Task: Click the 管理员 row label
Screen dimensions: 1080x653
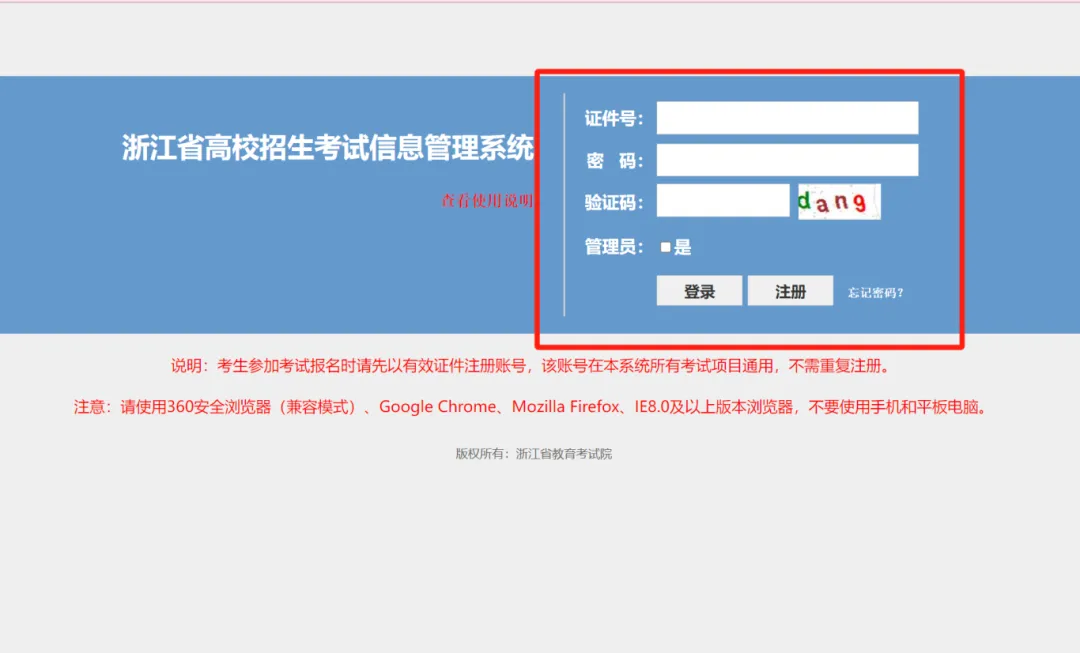Action: pos(613,247)
